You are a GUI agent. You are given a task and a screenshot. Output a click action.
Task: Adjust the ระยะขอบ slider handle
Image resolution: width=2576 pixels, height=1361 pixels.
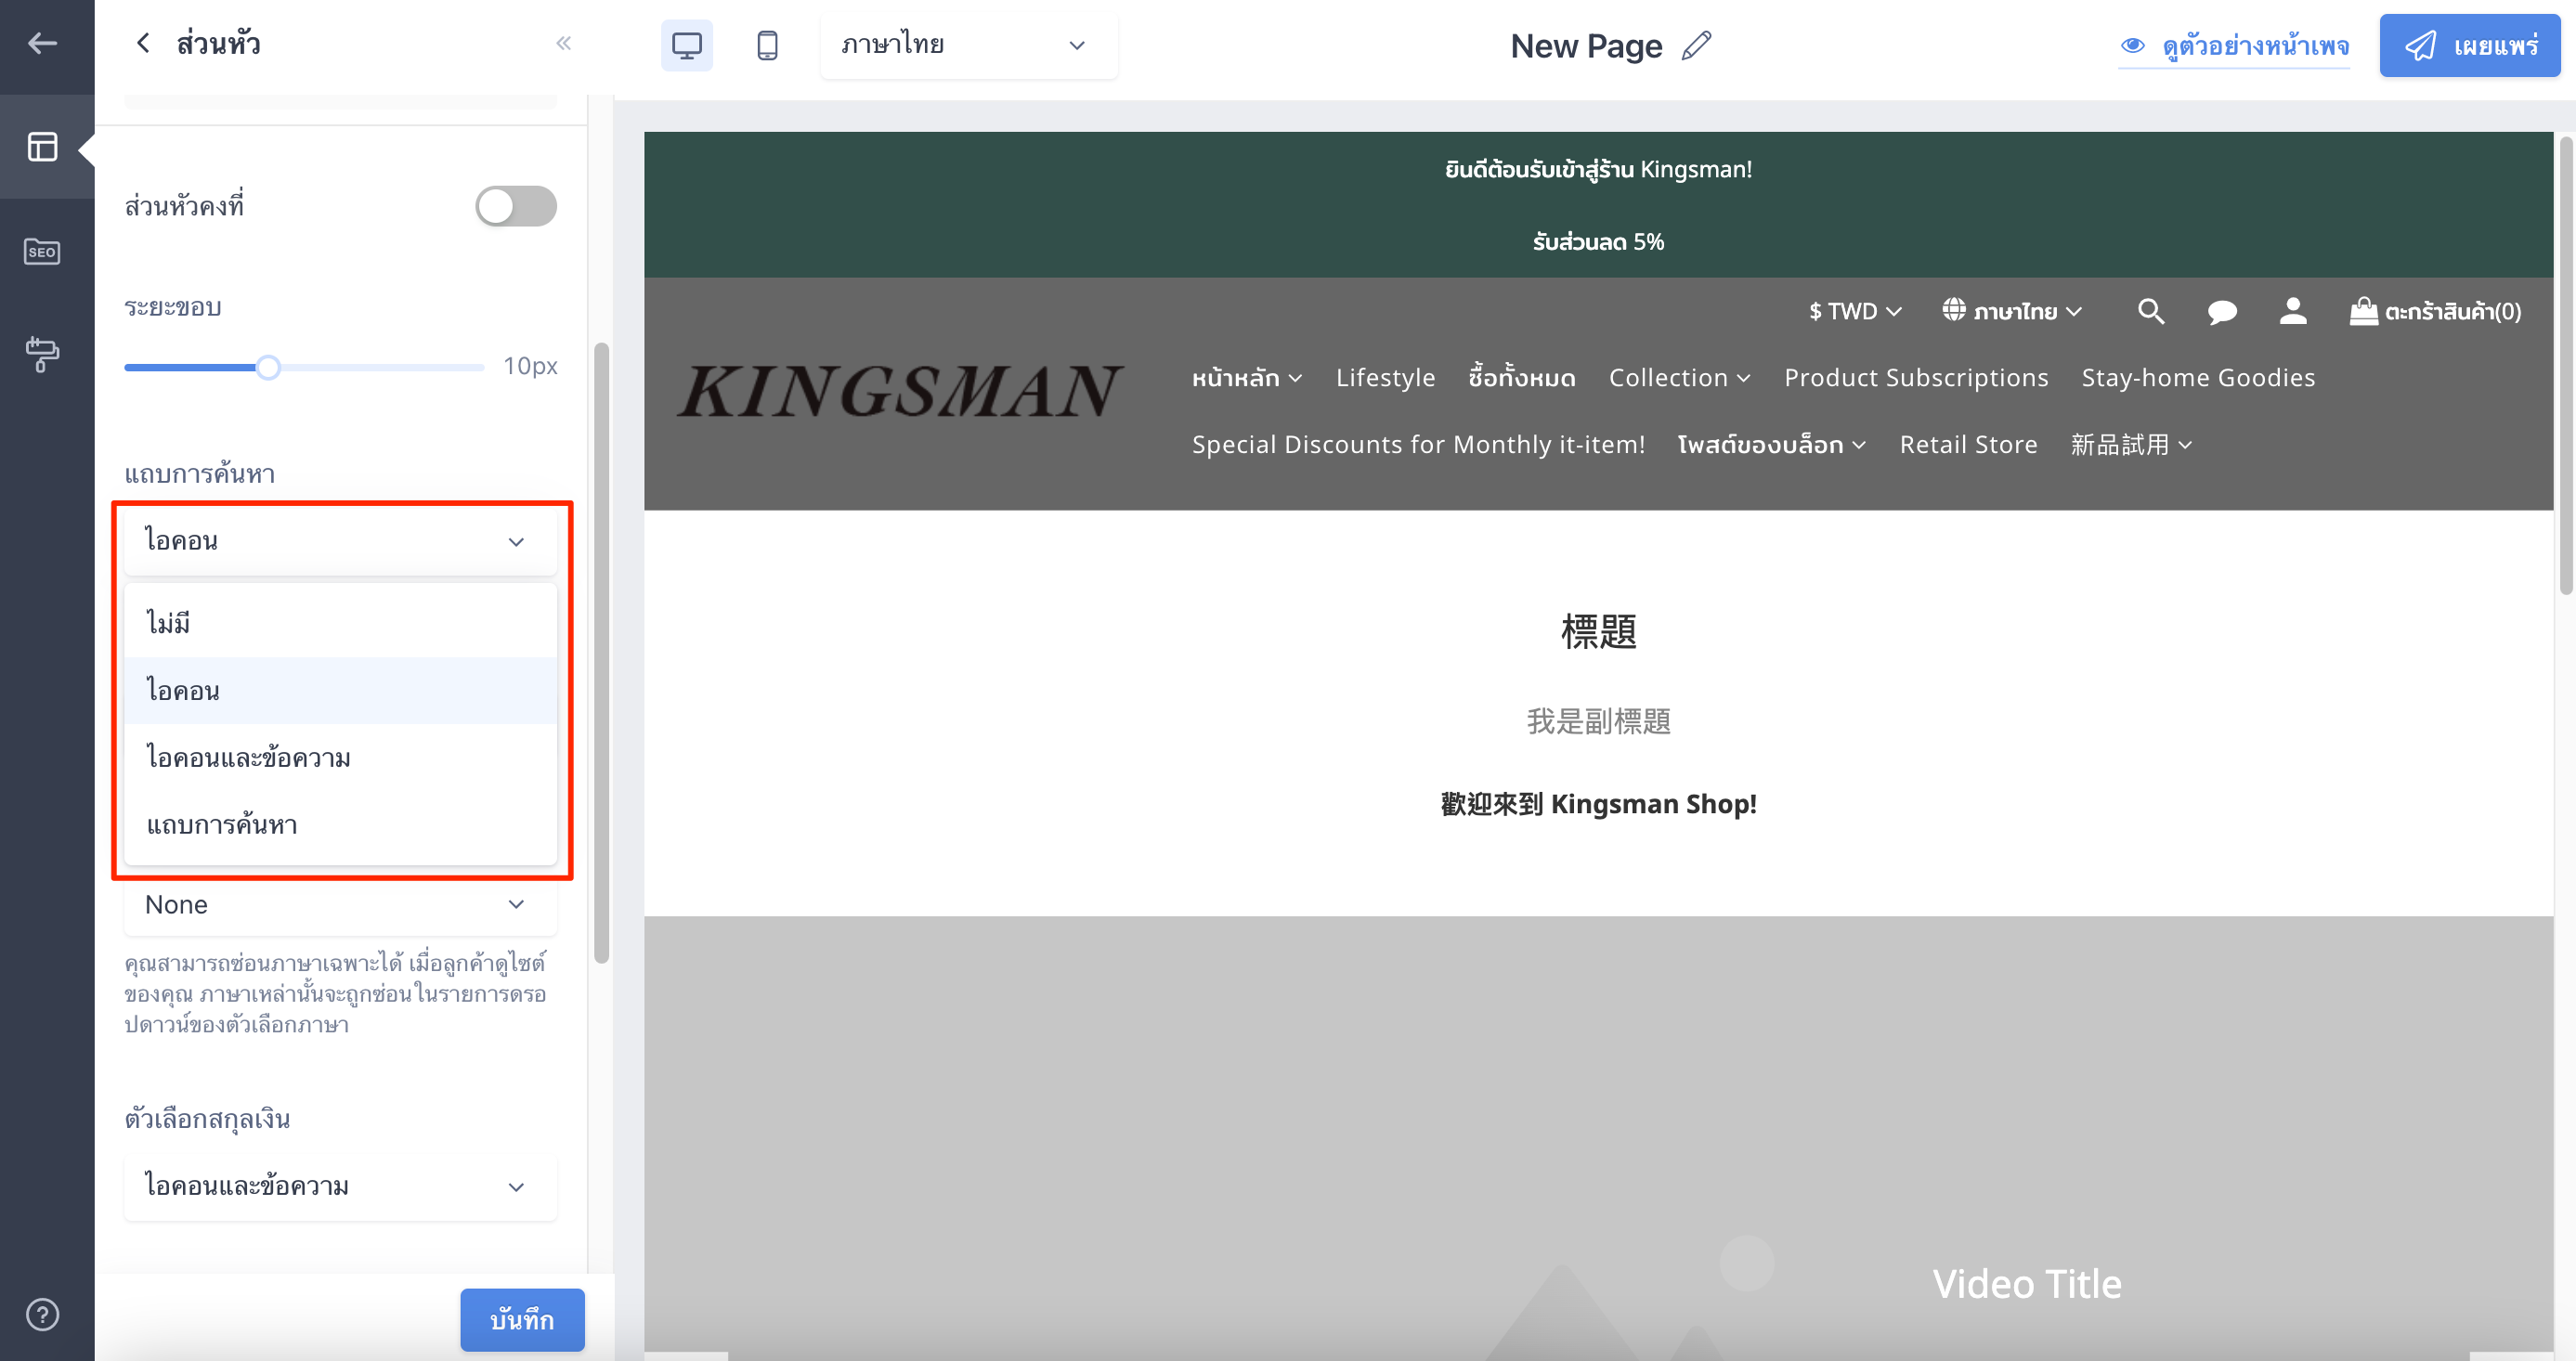click(268, 367)
